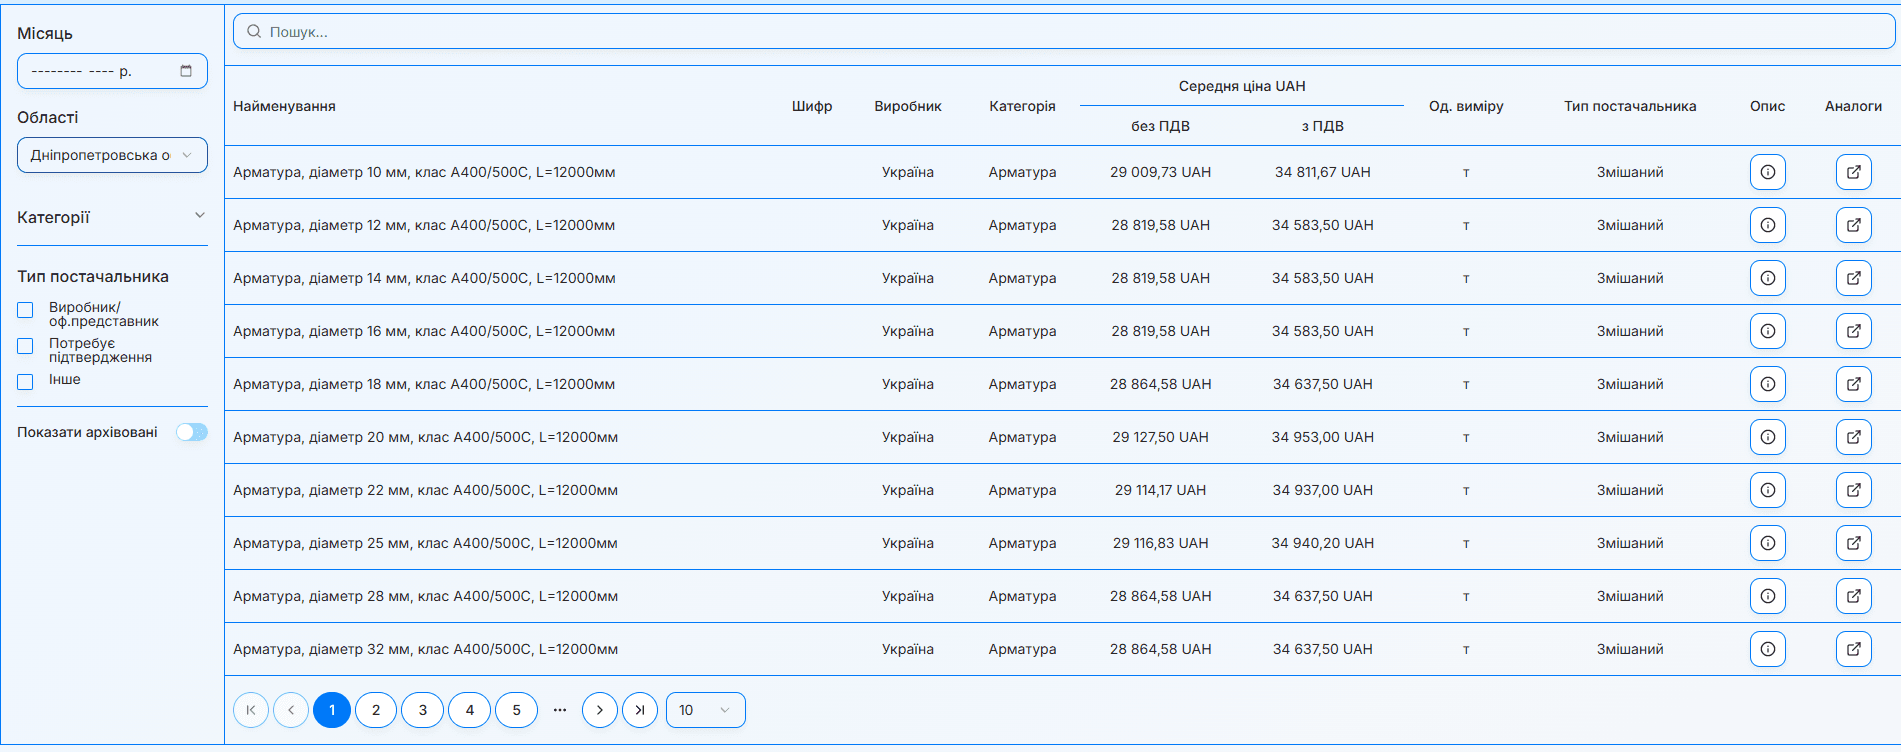Open analogs for 12 mm rebar row

tap(1853, 225)
